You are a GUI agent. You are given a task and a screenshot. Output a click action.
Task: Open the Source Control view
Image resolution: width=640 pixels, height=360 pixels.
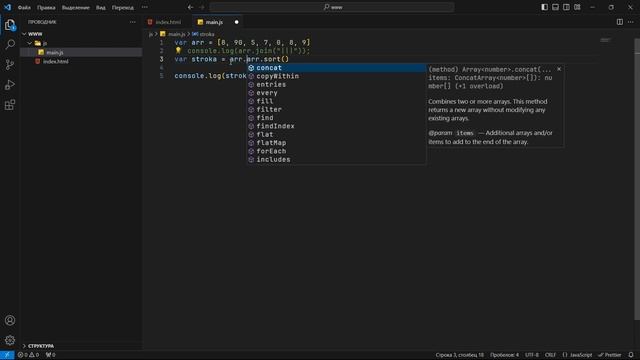coord(10,64)
